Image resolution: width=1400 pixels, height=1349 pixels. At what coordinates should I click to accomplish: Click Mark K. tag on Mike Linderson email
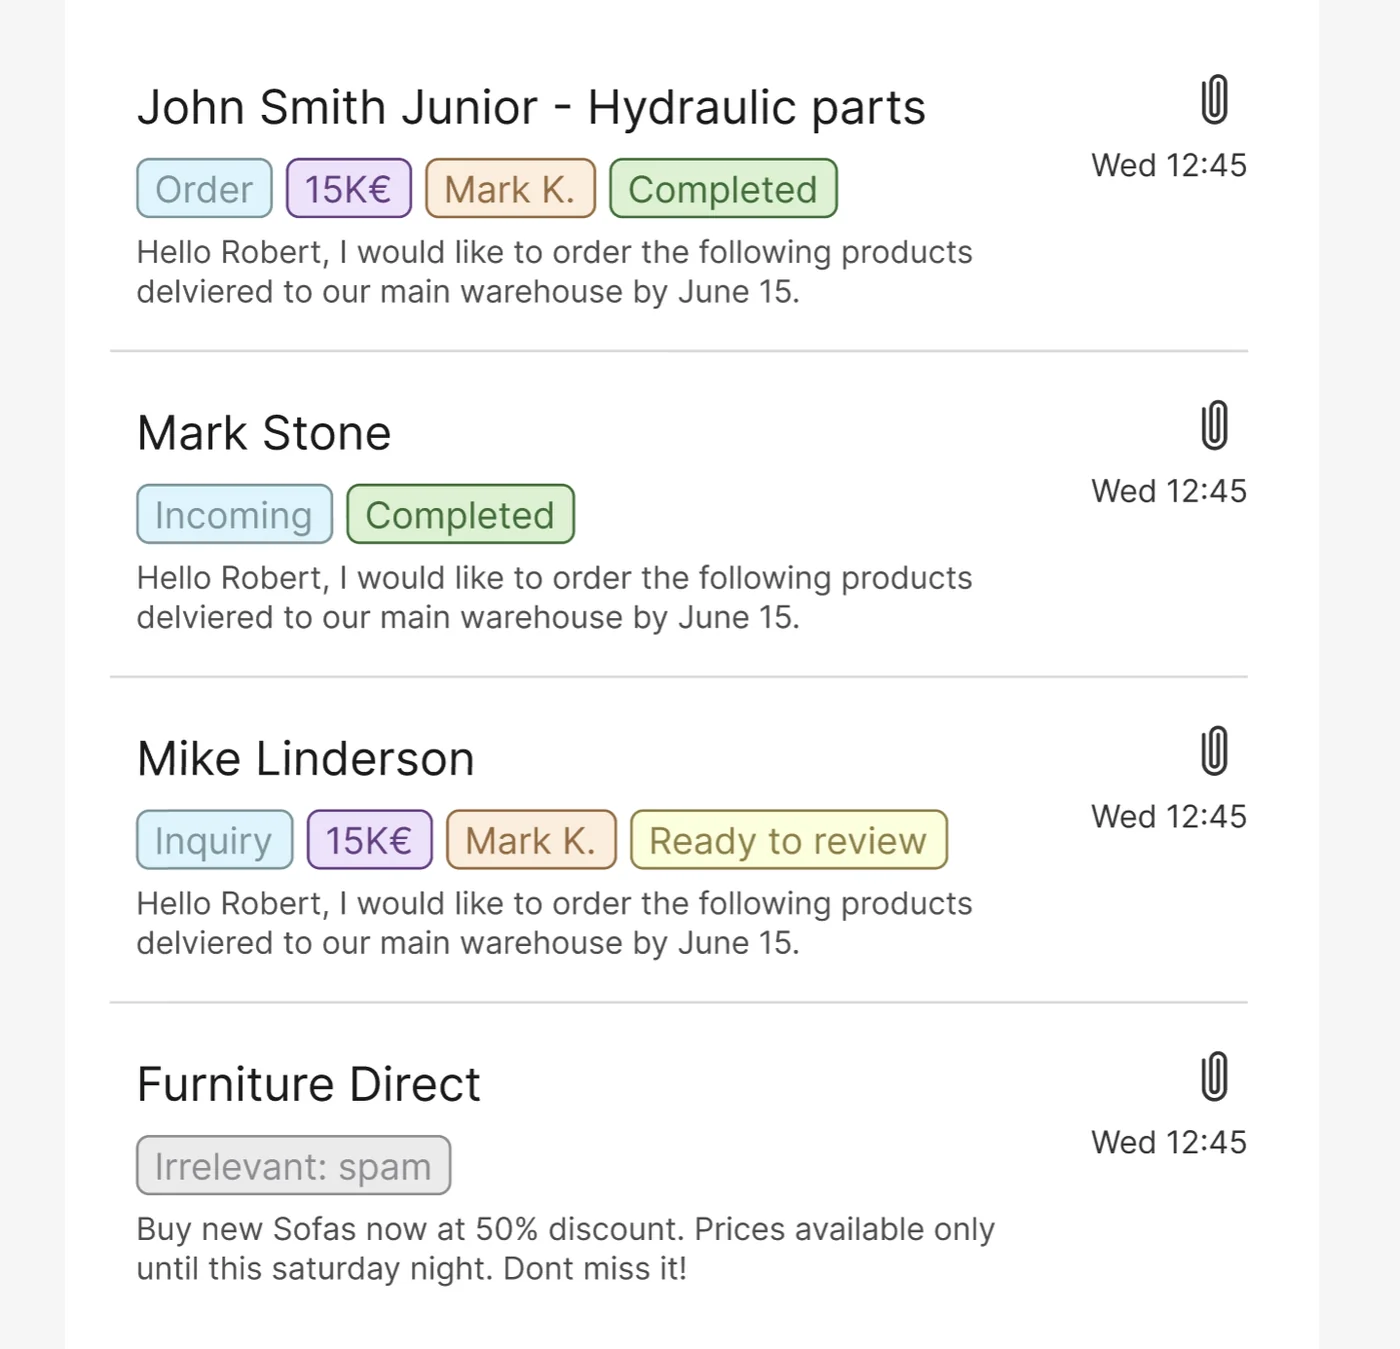(531, 840)
